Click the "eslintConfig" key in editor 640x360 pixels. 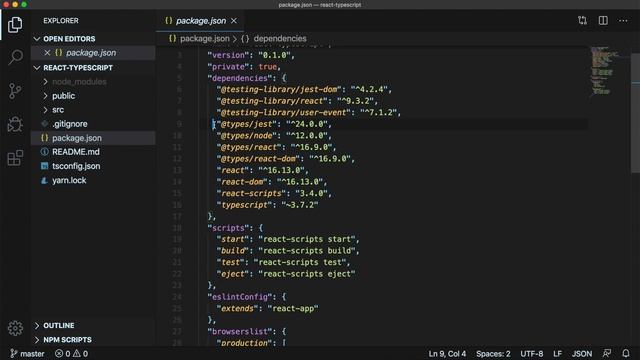coord(240,297)
